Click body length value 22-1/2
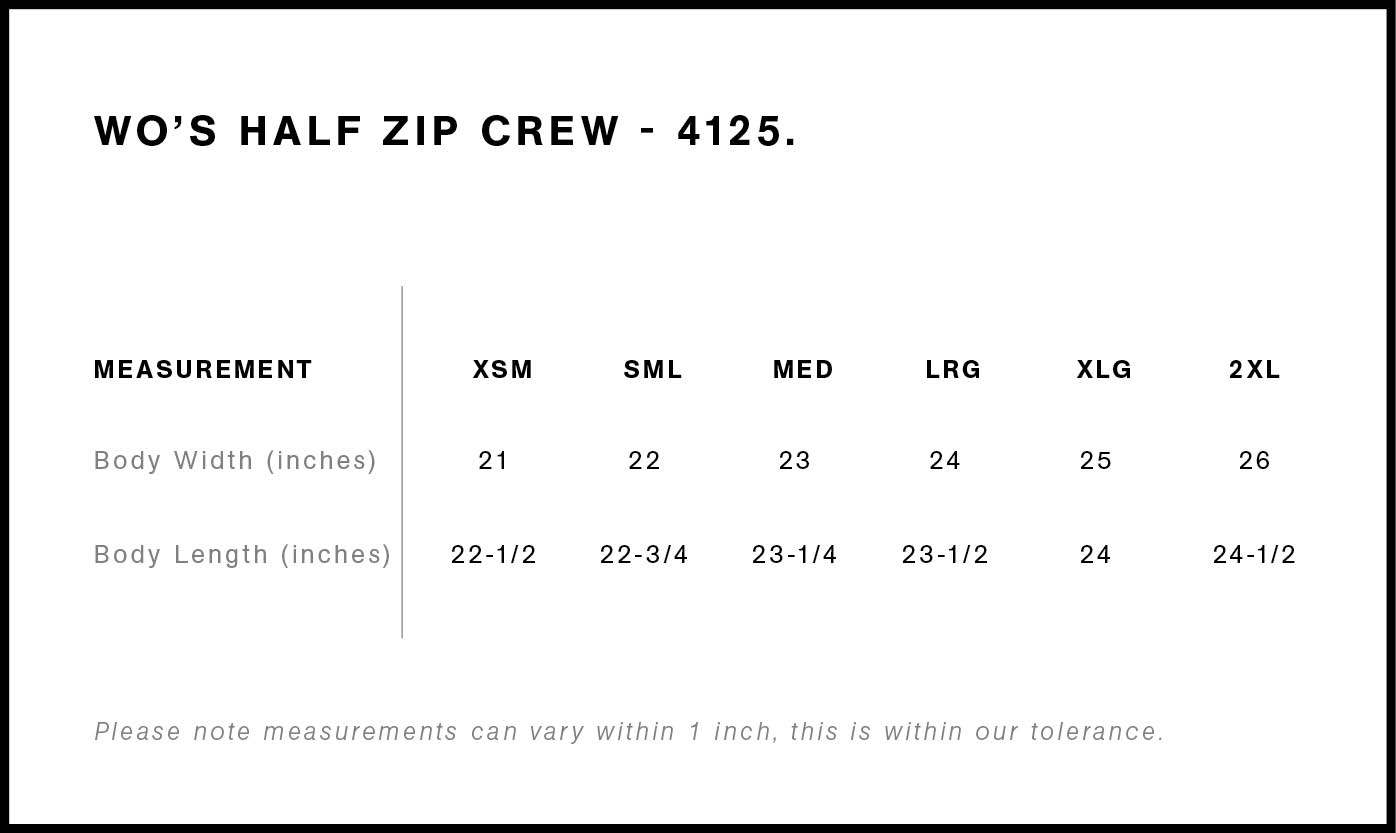 point(493,555)
